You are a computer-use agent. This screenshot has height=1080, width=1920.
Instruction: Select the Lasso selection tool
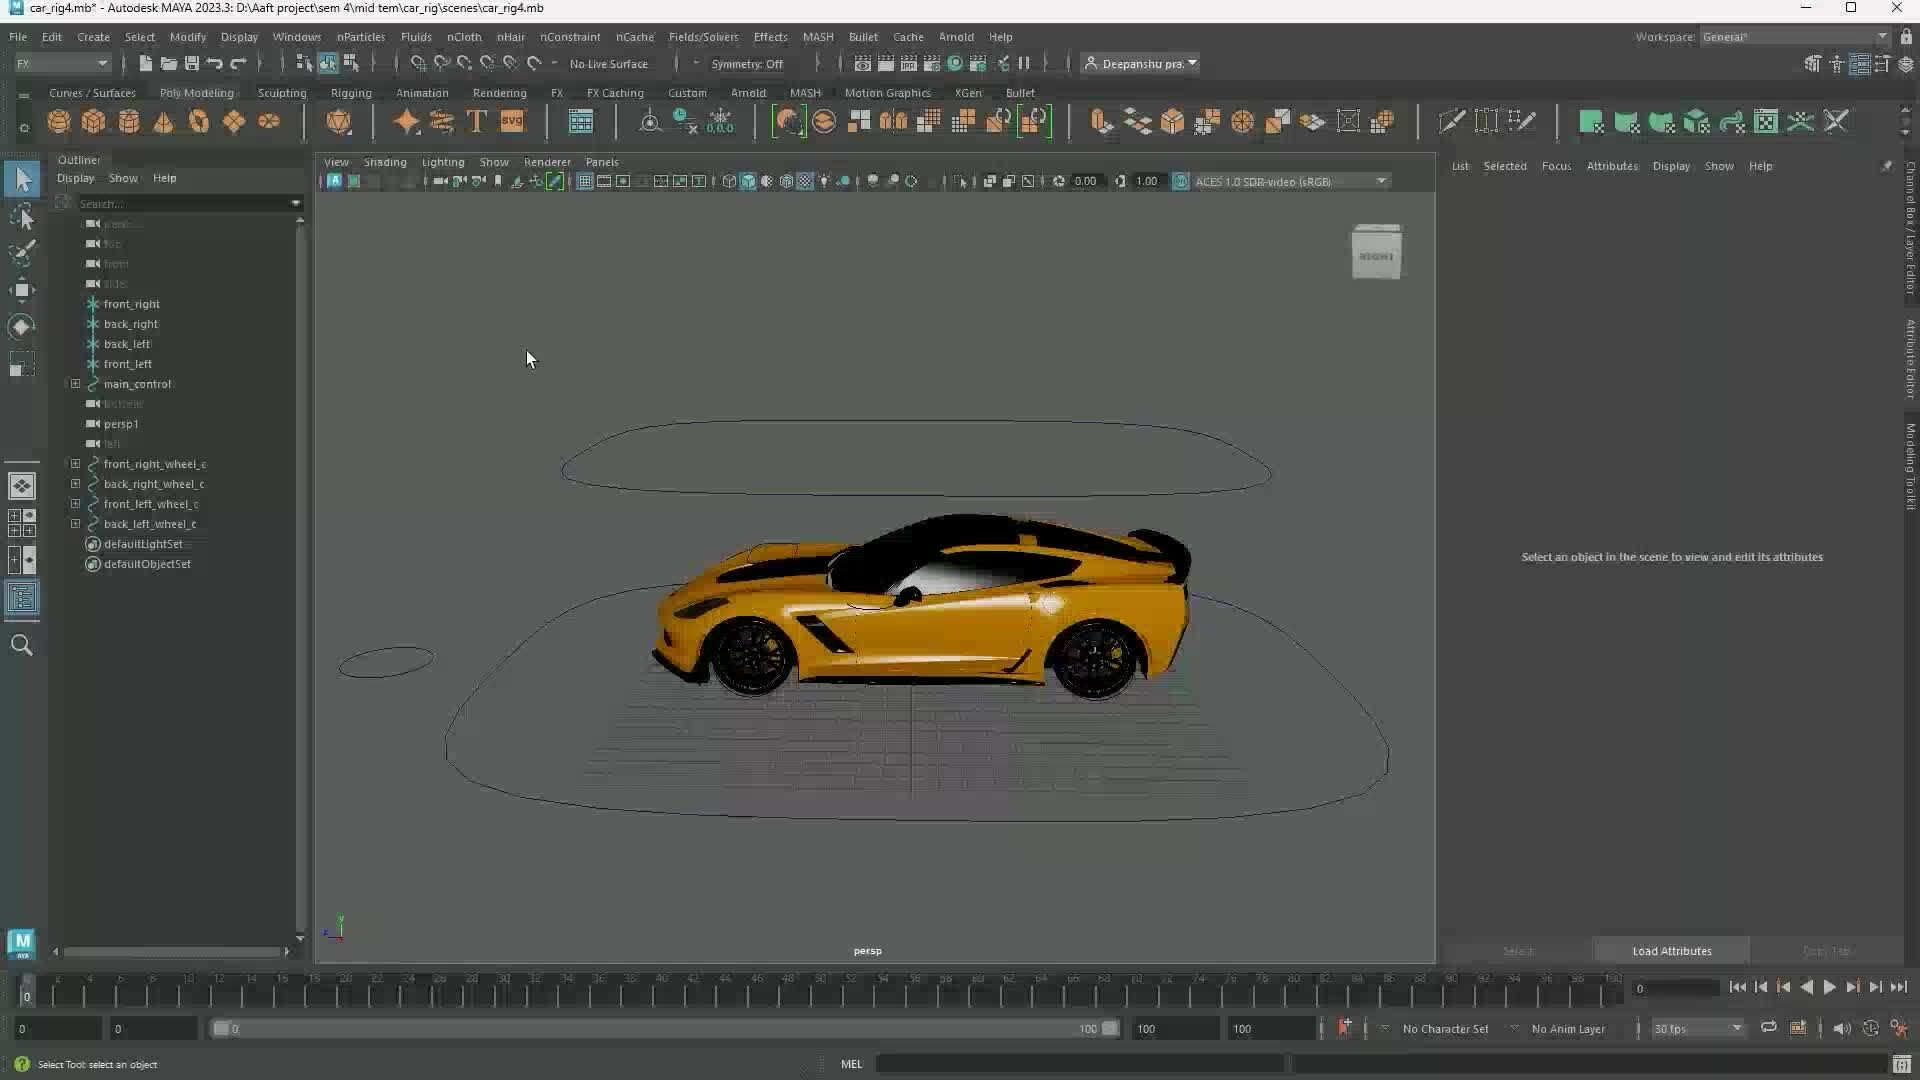pyautogui.click(x=22, y=217)
